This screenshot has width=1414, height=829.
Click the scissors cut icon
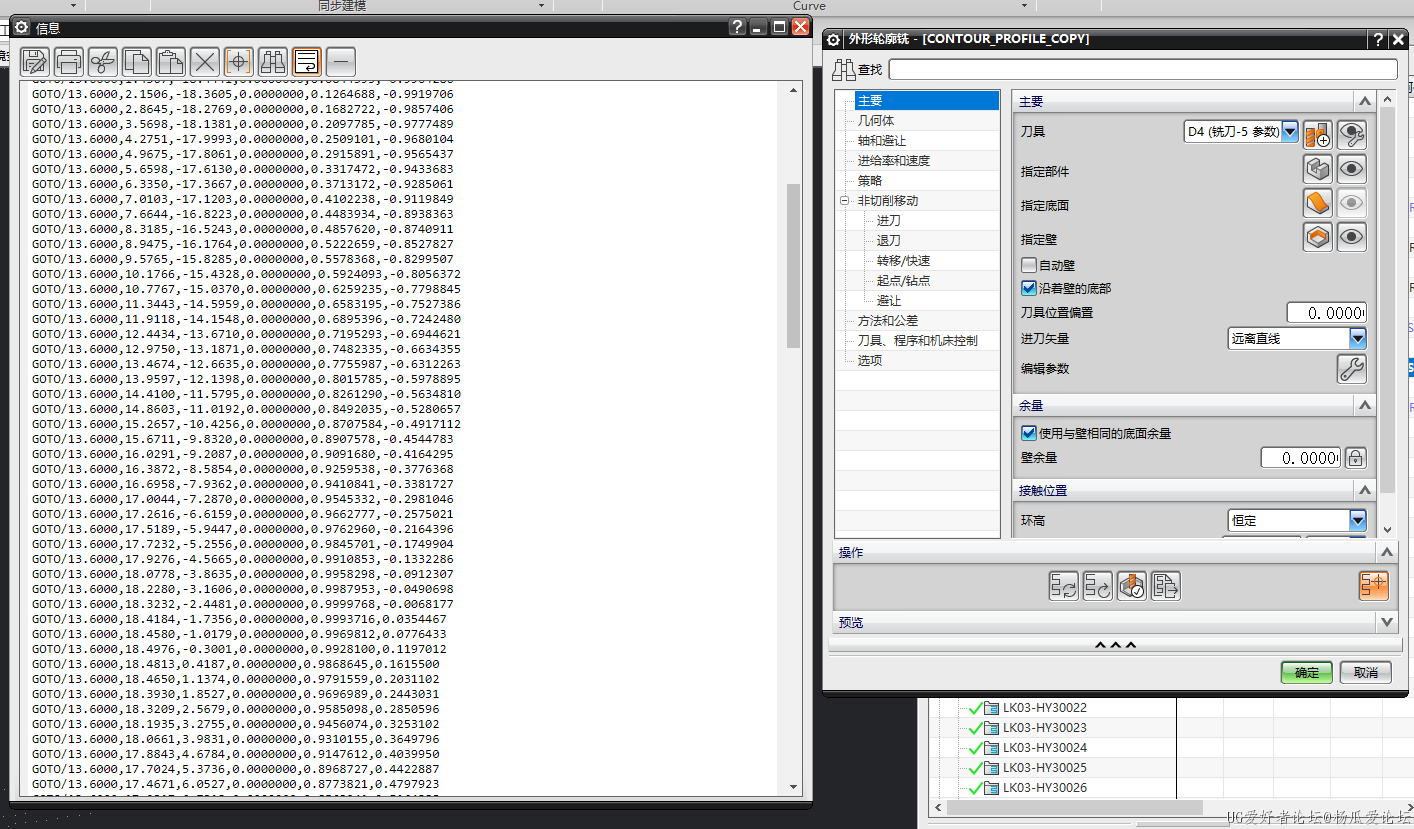pos(103,61)
